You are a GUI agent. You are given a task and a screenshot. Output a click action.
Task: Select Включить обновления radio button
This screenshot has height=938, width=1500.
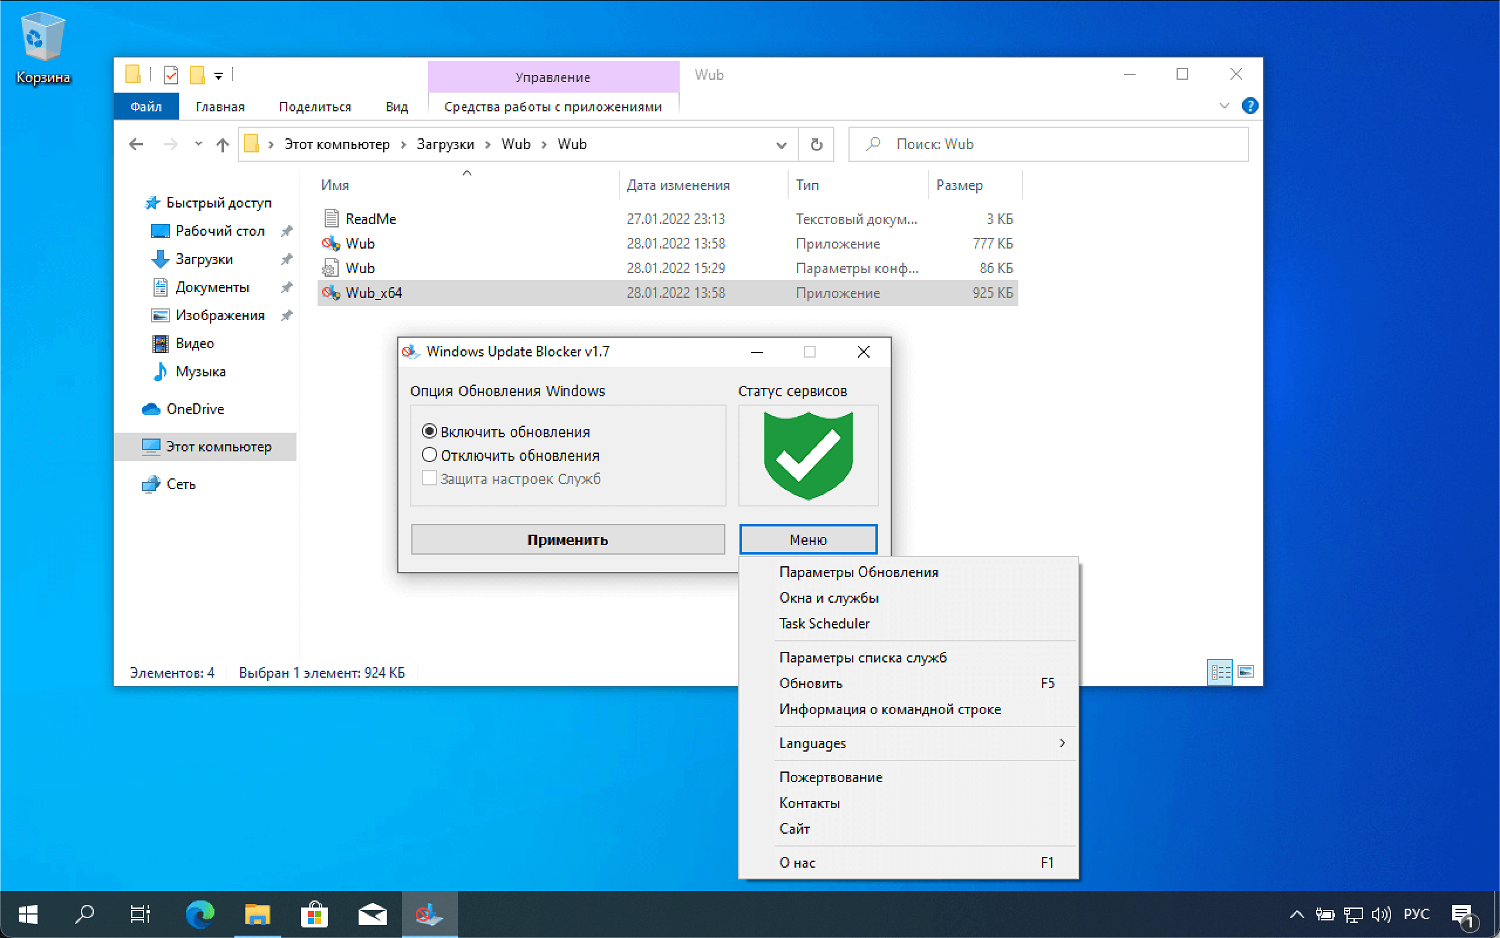pos(430,431)
